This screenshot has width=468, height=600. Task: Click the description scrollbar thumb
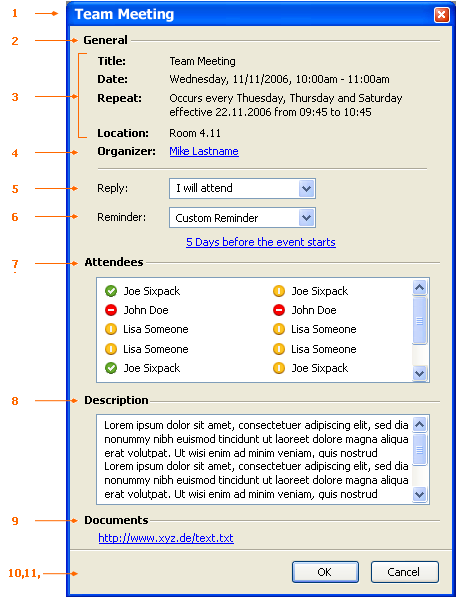click(x=420, y=449)
